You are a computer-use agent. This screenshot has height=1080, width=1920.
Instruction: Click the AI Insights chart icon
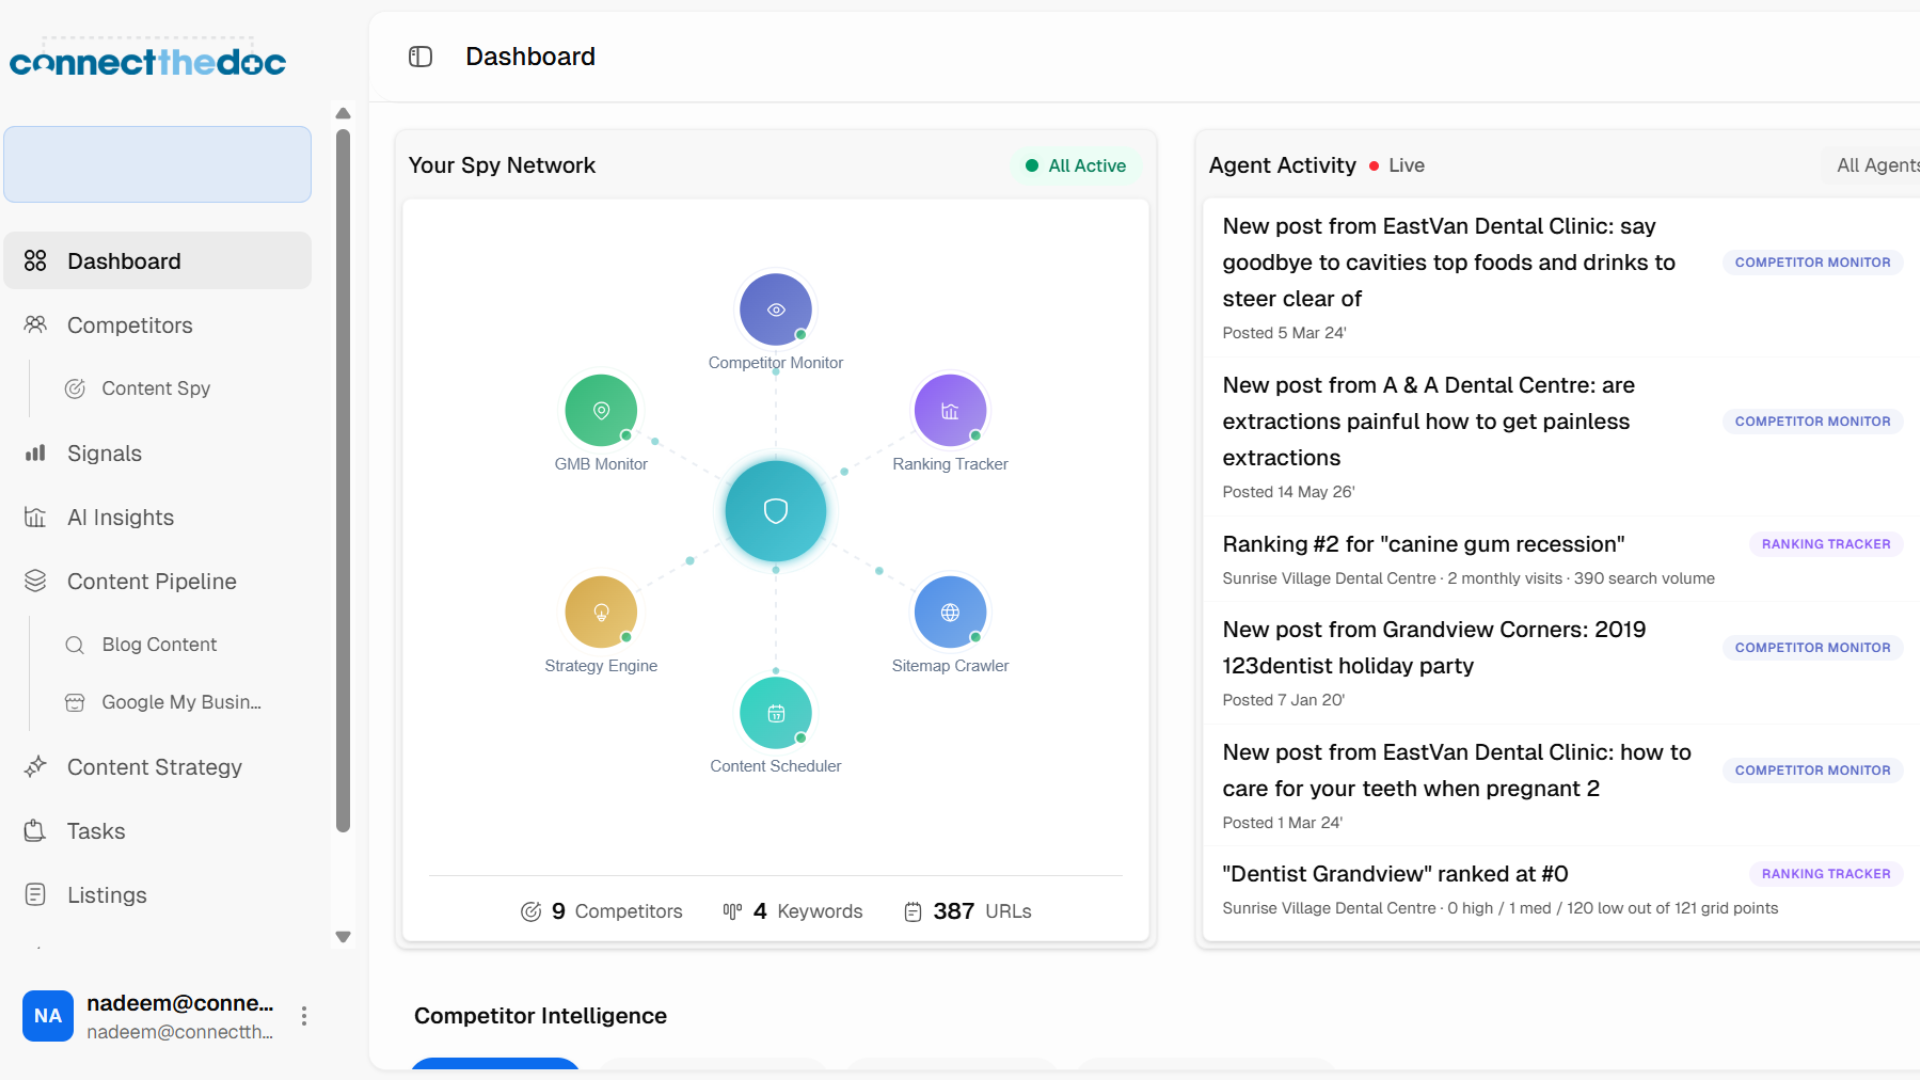35,517
